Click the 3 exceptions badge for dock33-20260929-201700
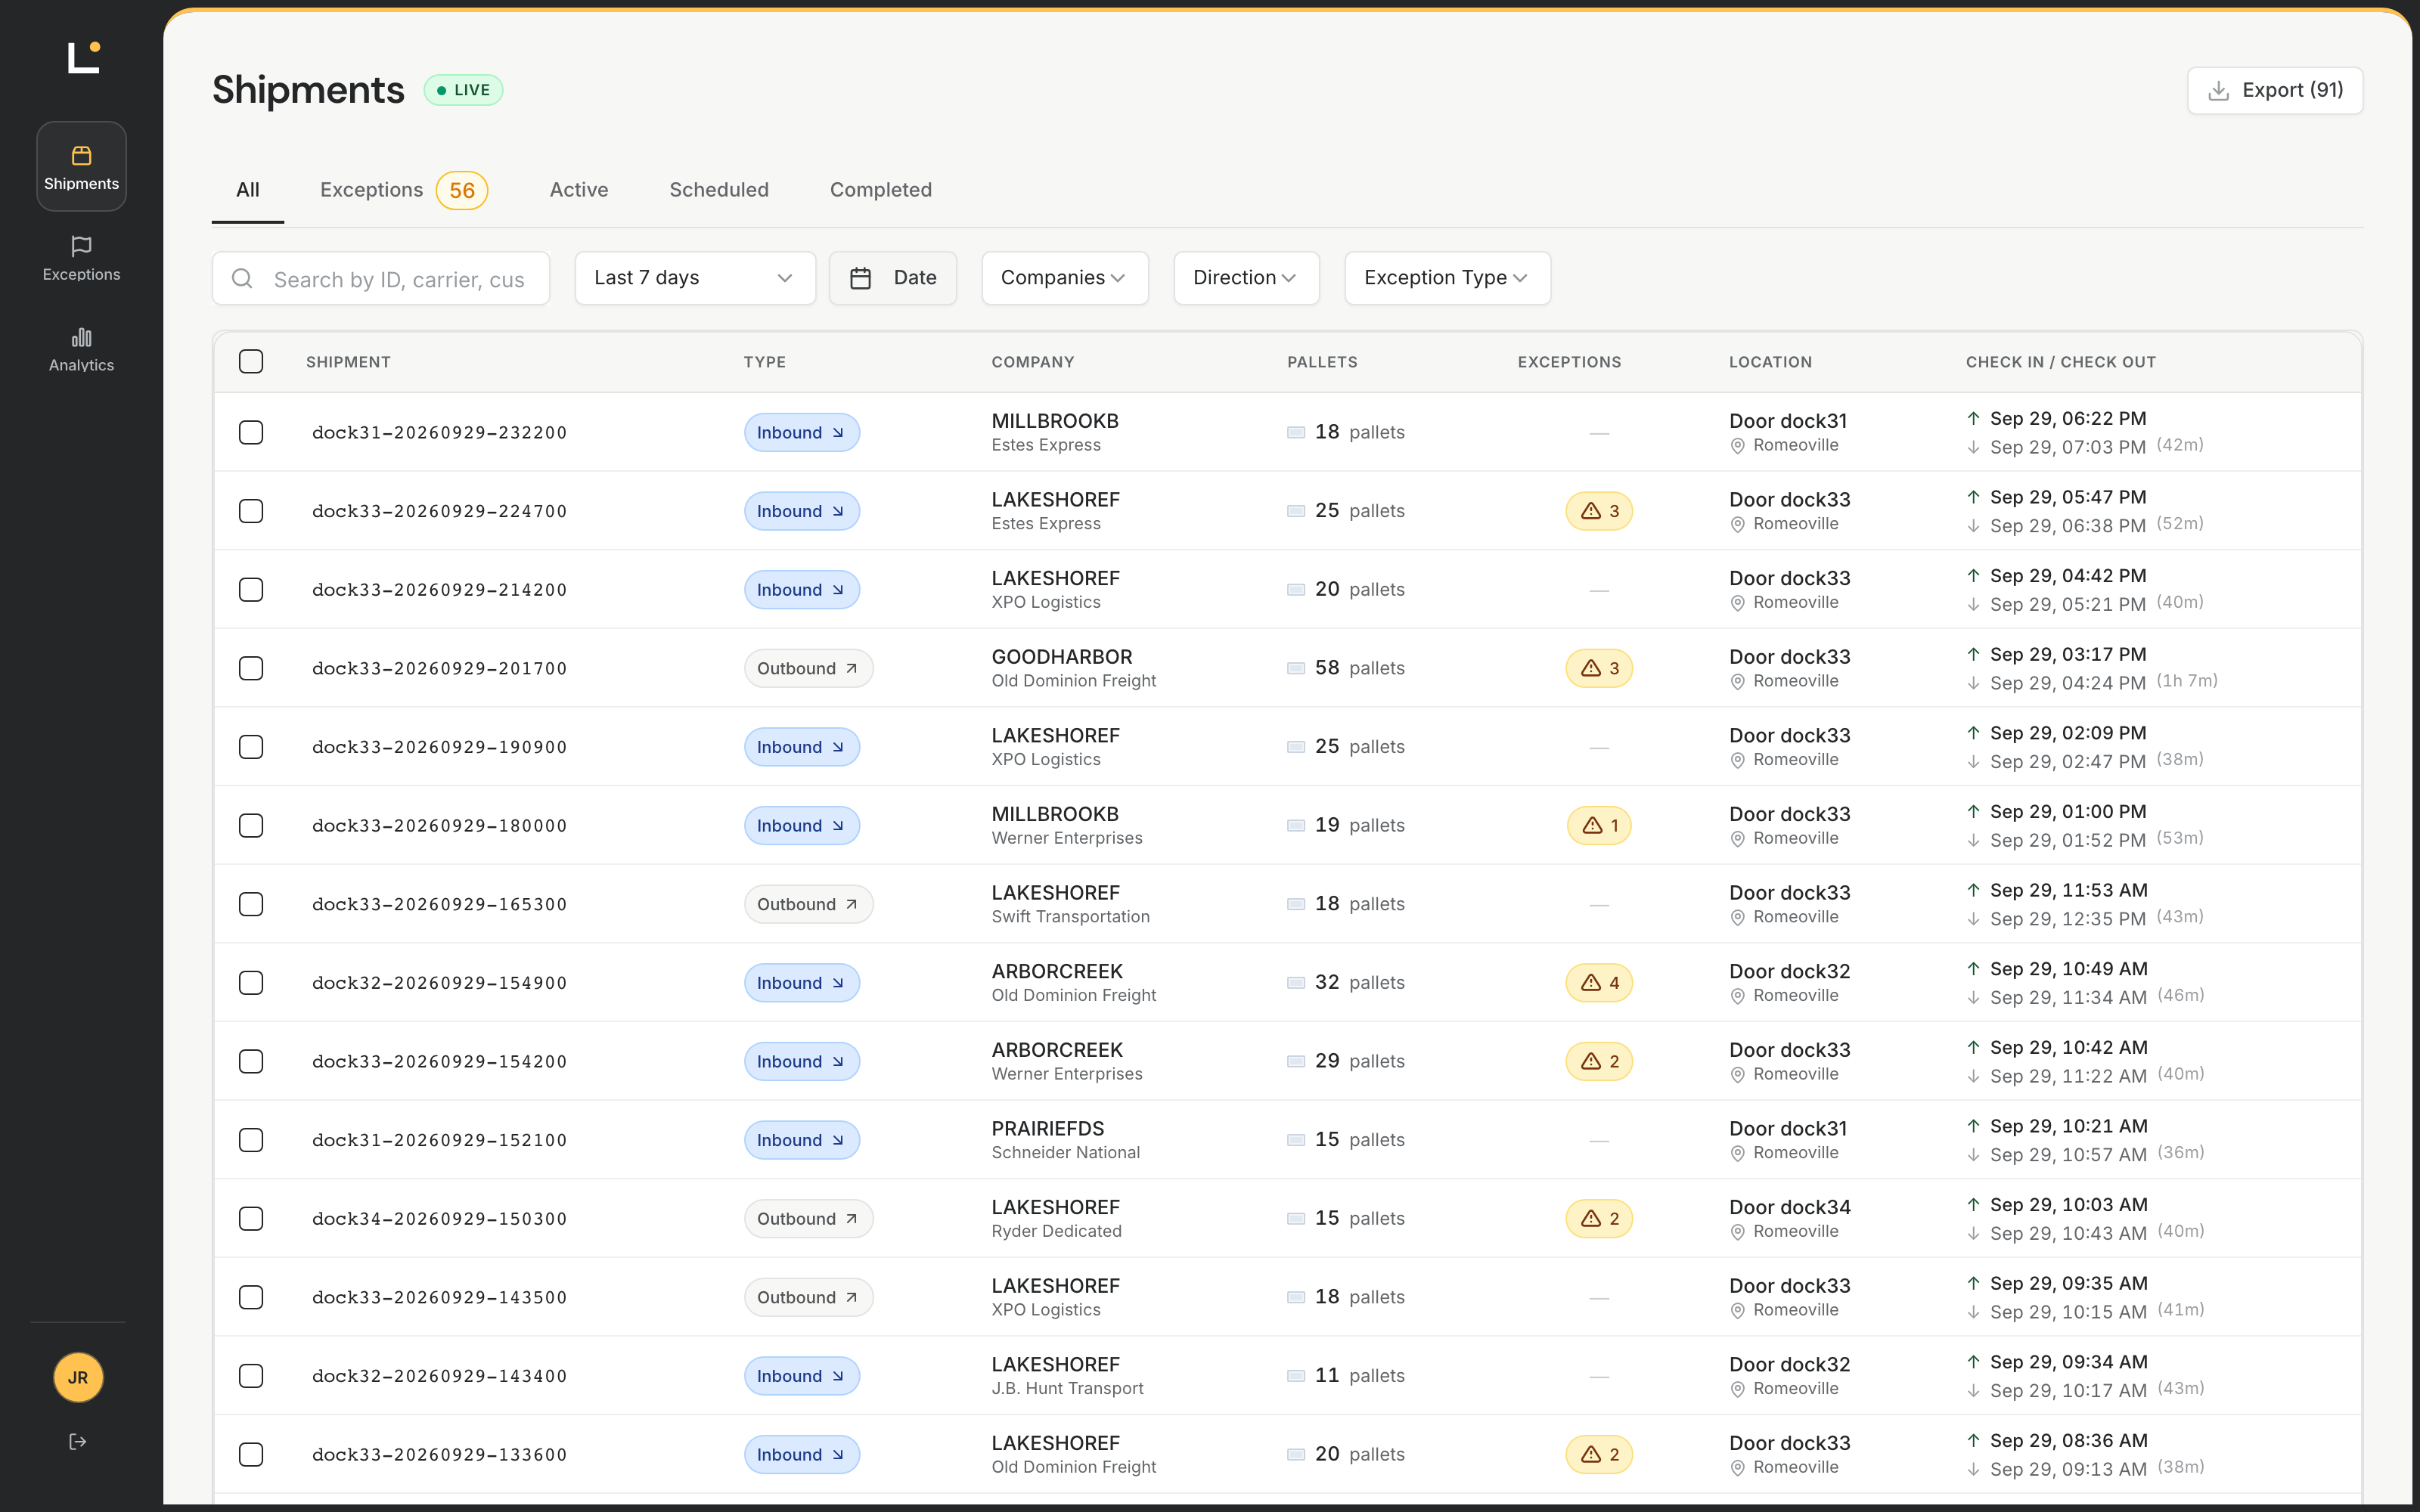 pos(1599,668)
